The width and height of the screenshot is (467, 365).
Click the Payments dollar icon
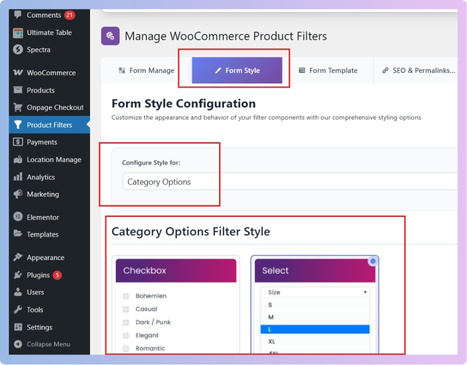(x=18, y=142)
